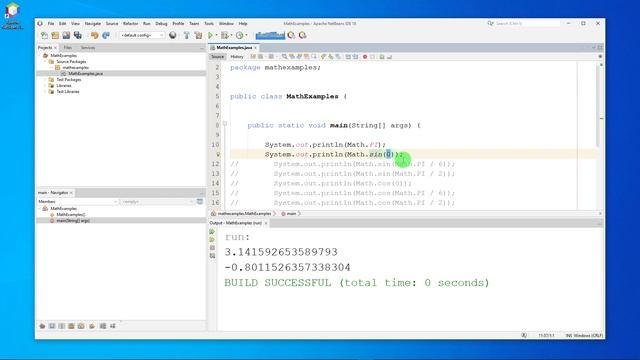The height and width of the screenshot is (360, 640).
Task: Open the Source menu
Action: point(112,24)
